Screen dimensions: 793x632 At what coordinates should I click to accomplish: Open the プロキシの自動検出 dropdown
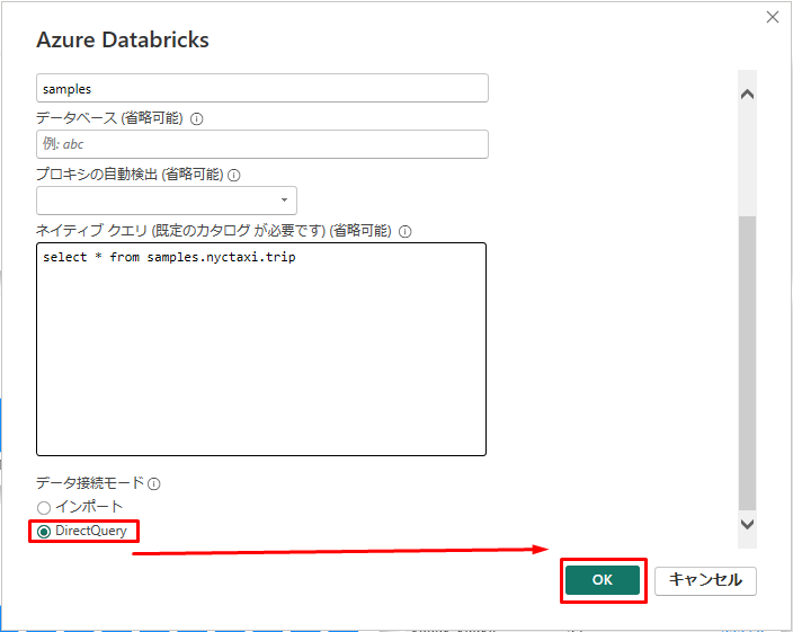click(166, 200)
